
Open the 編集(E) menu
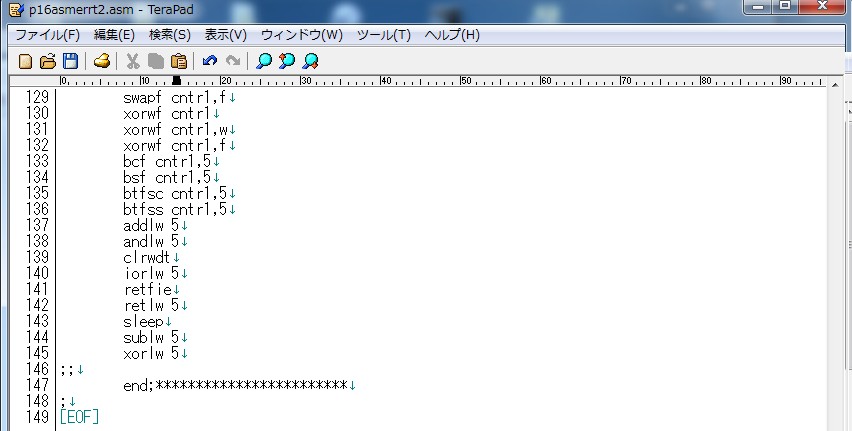tap(114, 35)
